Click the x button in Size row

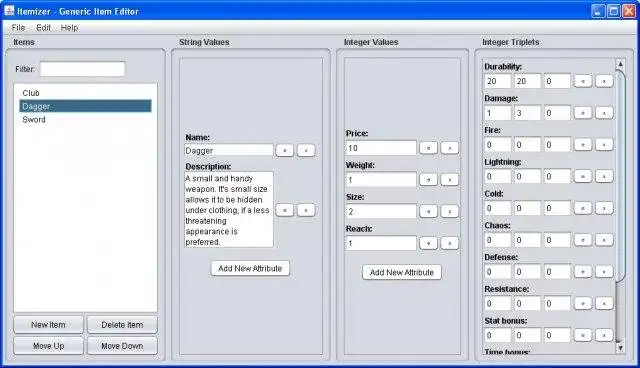[449, 211]
